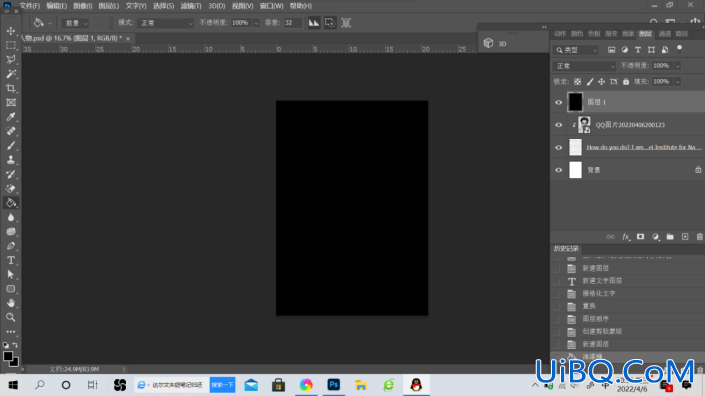Screen dimensions: 705x396
Task: Select the Hand tool
Action: [11, 303]
